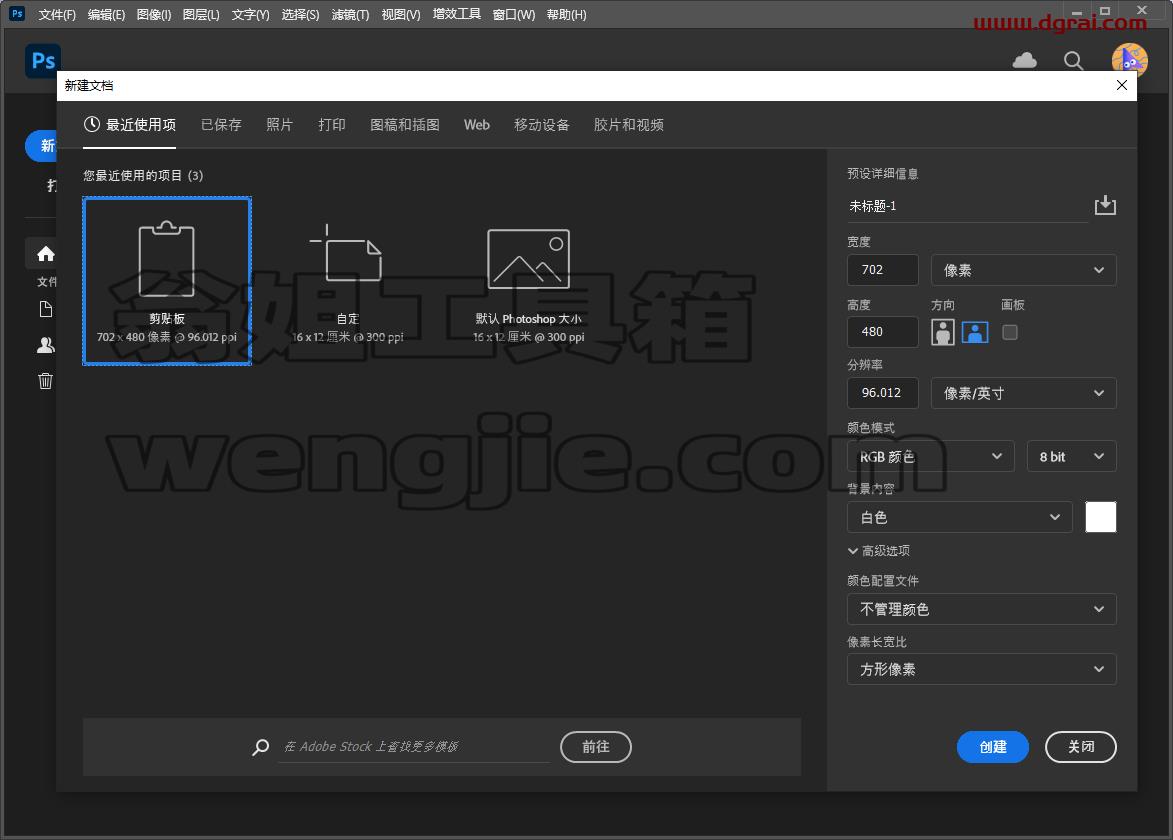This screenshot has width=1173, height=840.
Task: Open the files document icon in the sidebar
Action: (46, 309)
